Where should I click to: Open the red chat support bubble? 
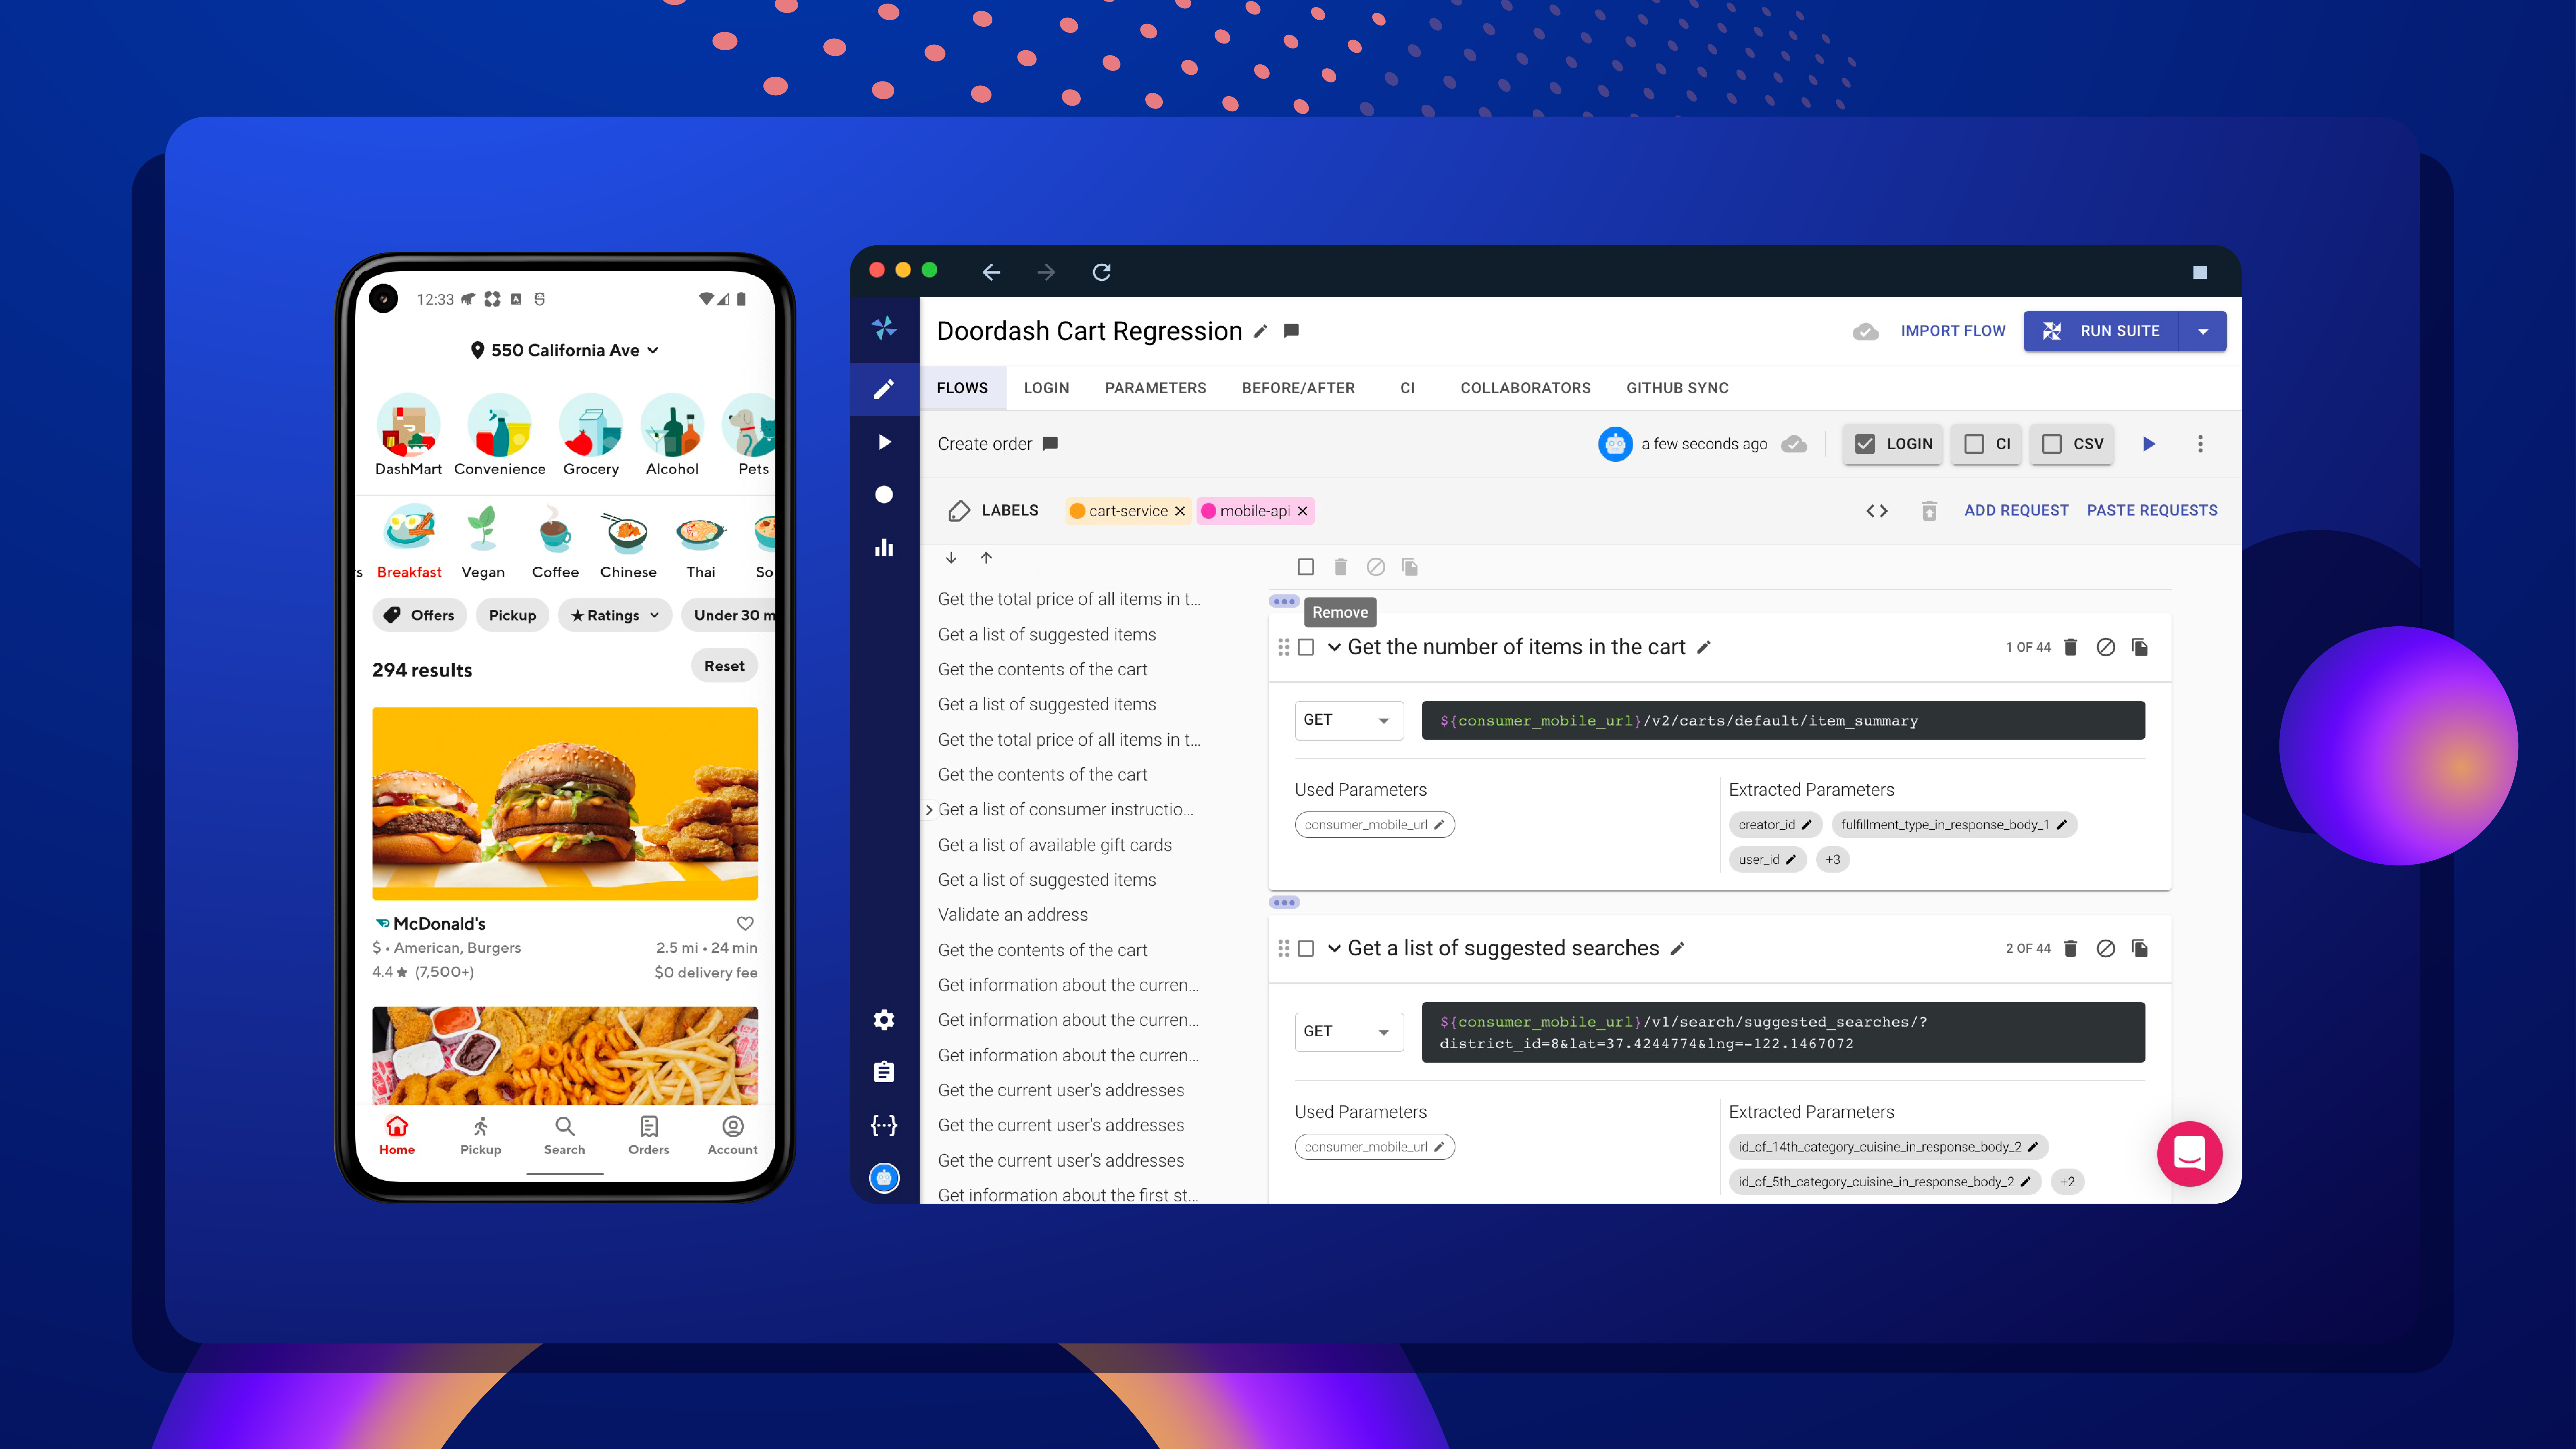click(x=2189, y=1153)
